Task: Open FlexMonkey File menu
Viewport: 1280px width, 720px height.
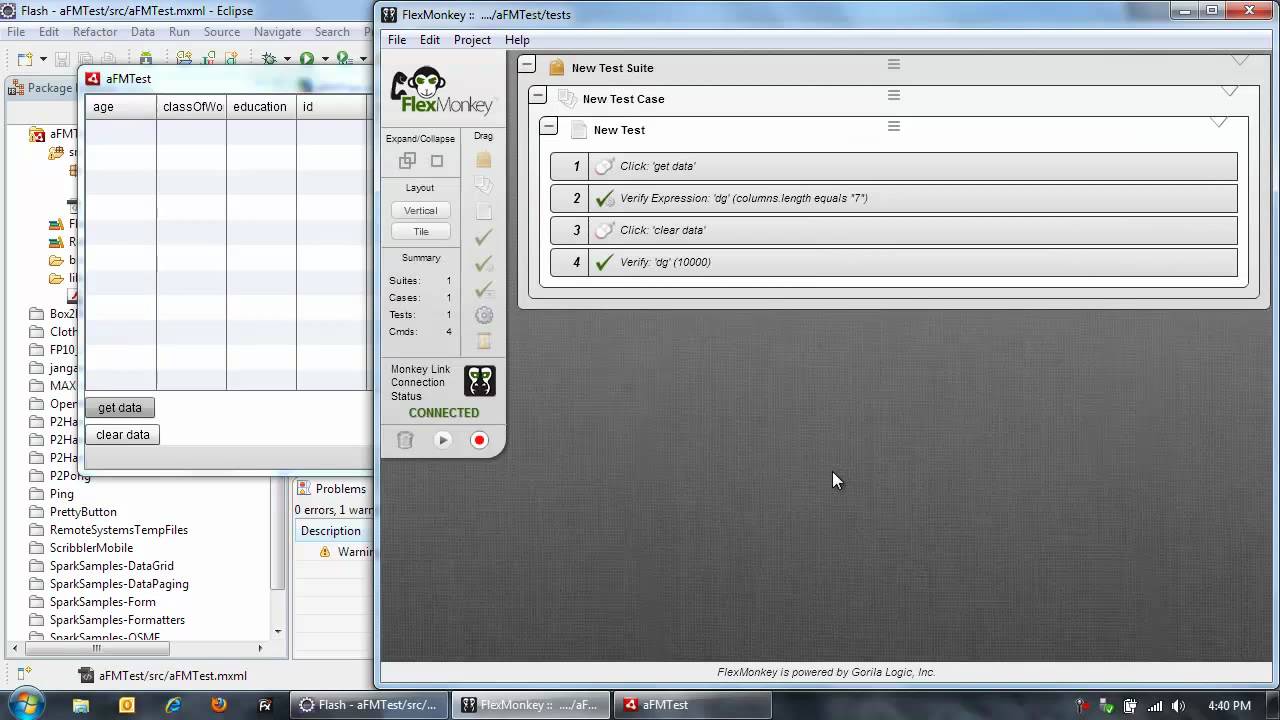Action: coord(397,40)
